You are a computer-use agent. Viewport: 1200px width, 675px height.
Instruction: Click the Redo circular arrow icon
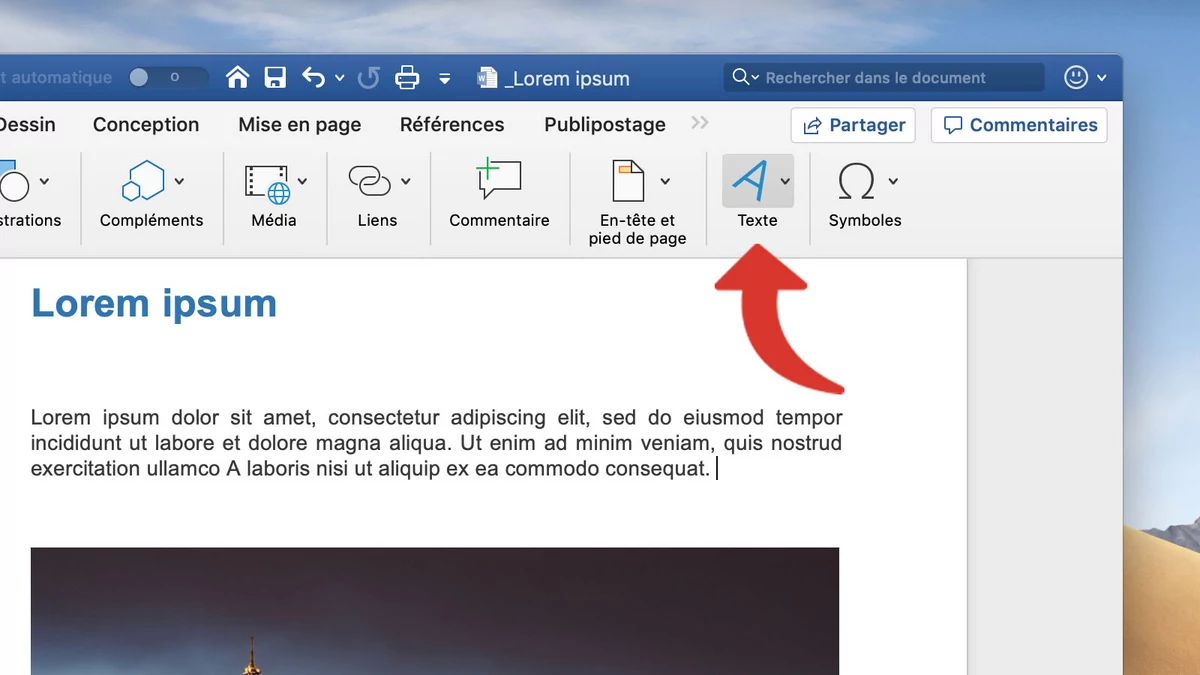point(368,77)
